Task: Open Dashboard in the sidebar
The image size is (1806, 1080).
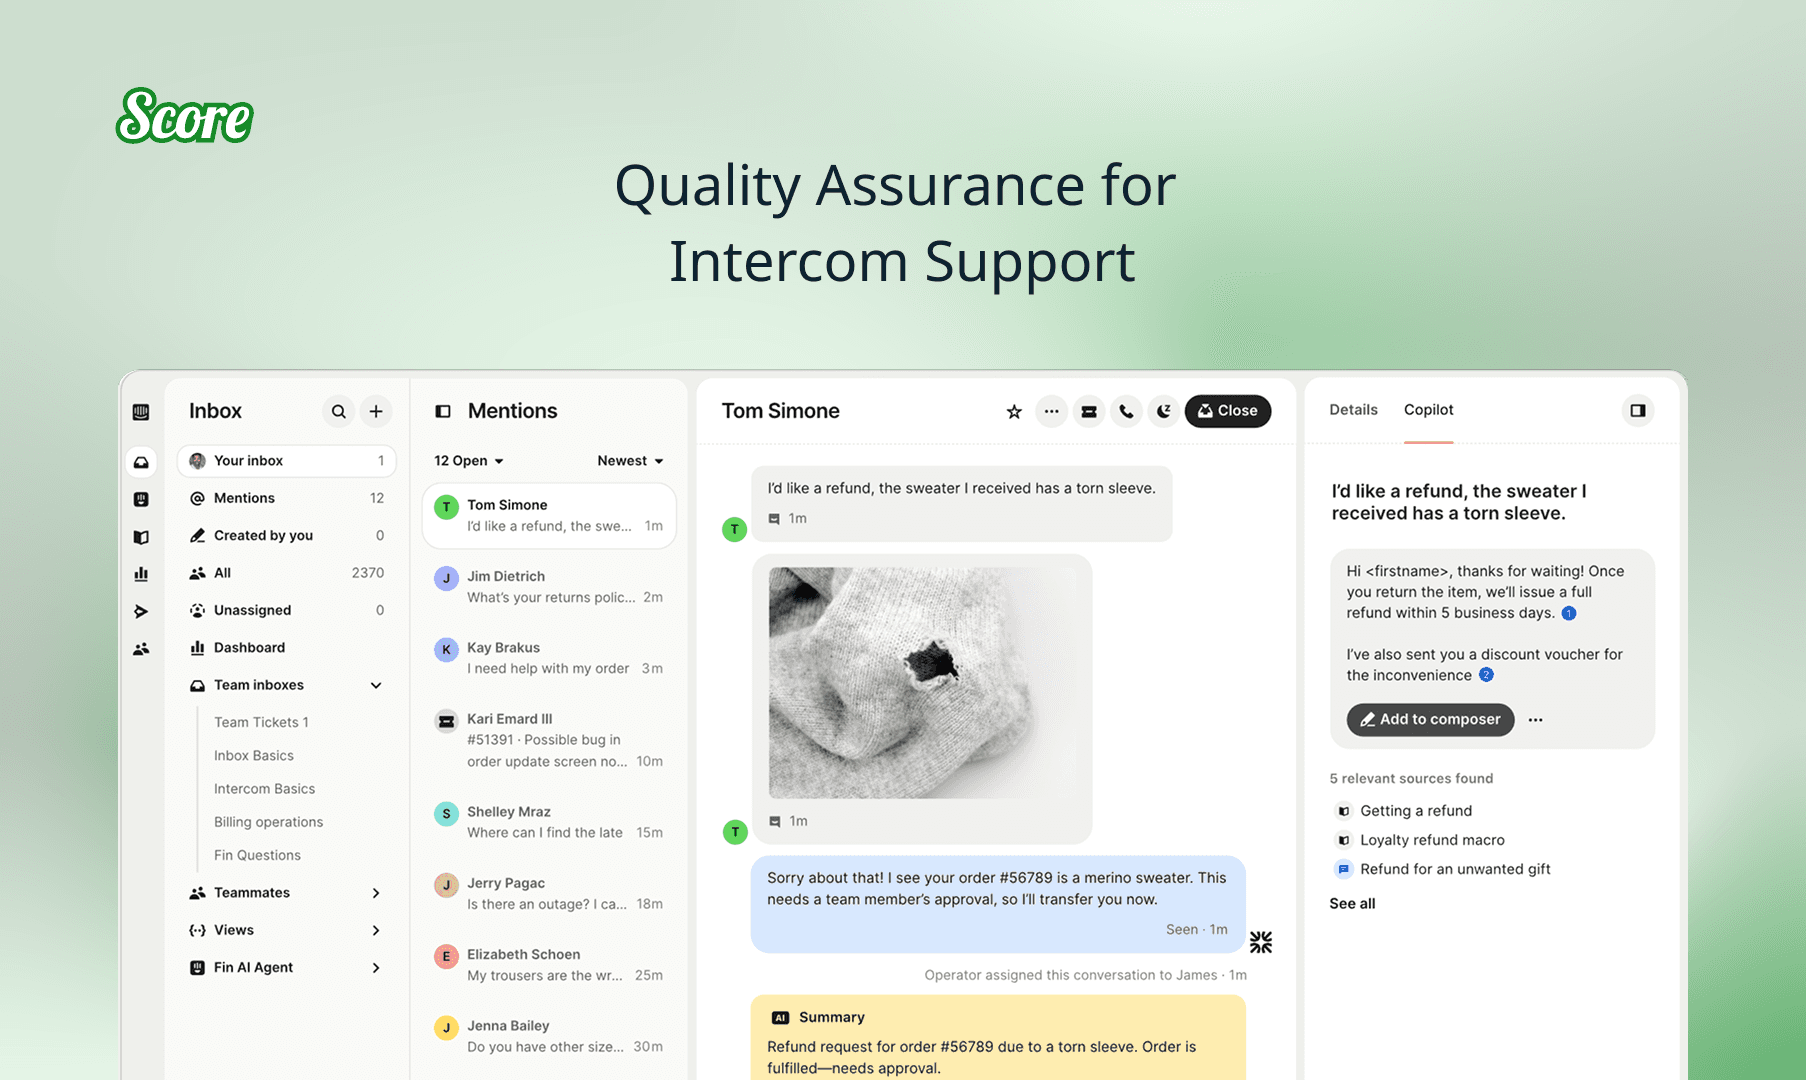Action: coord(287,648)
